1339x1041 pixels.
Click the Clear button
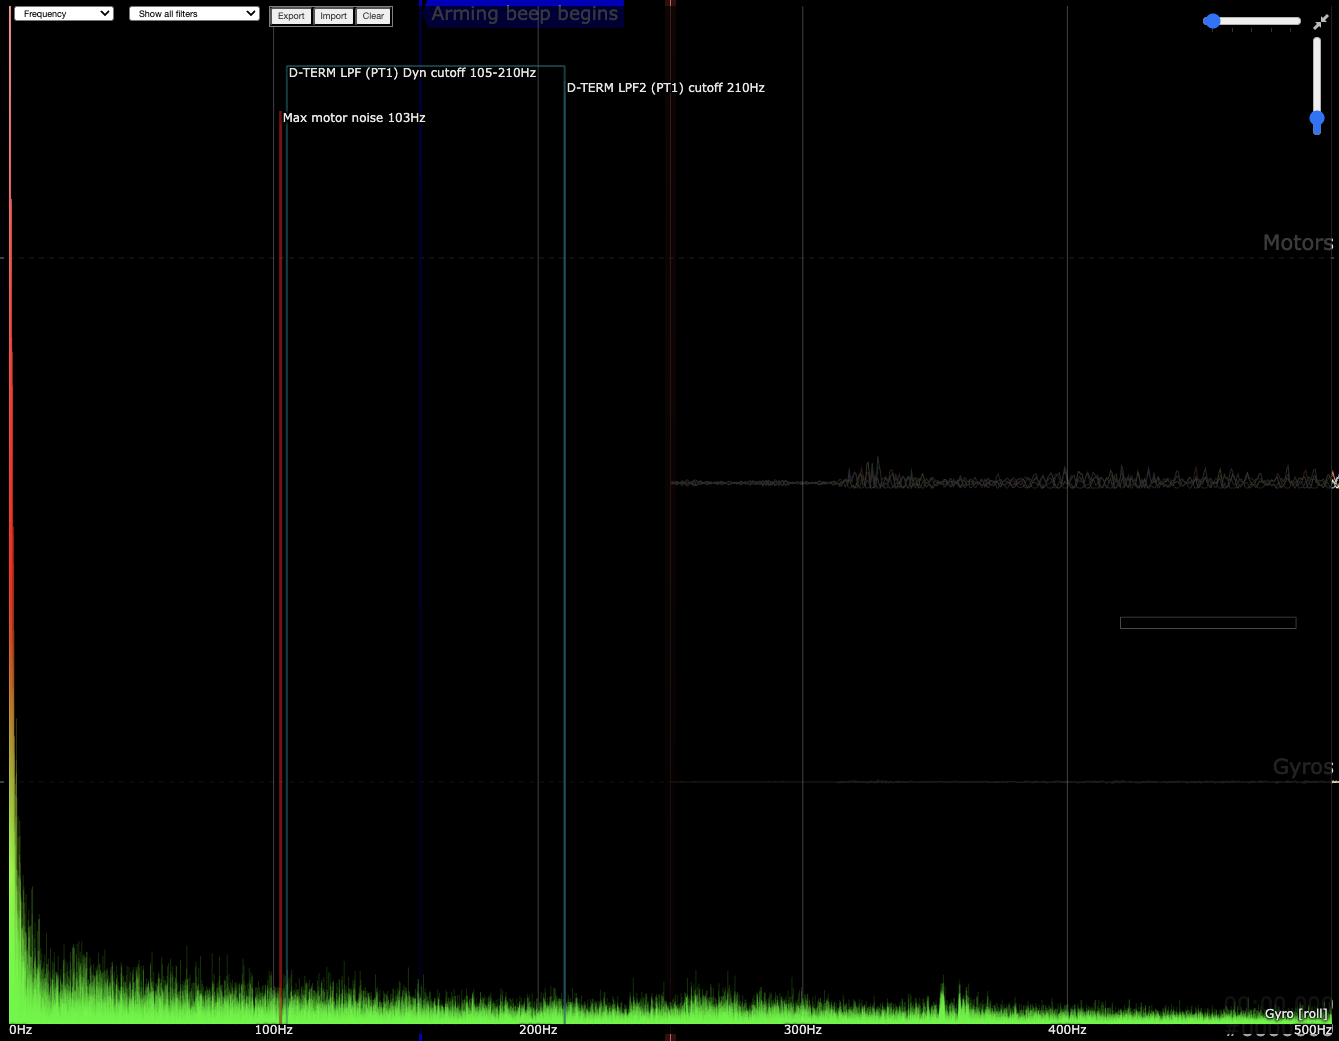point(373,16)
